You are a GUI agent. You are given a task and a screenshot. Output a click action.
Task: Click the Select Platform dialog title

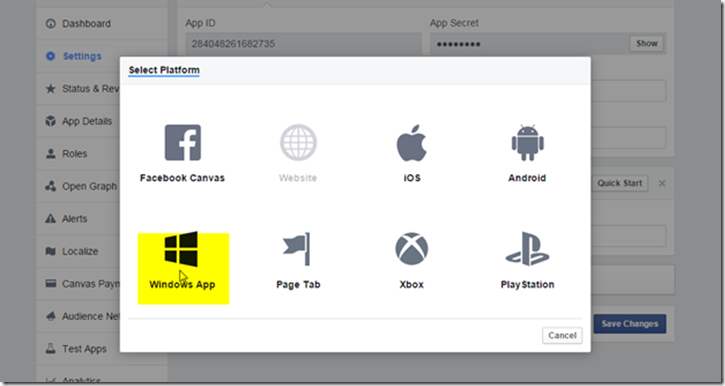tap(164, 70)
